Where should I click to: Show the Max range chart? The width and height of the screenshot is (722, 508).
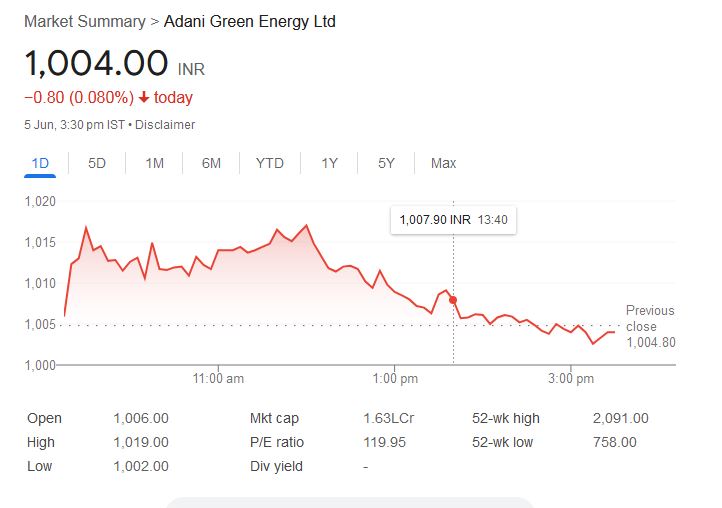[x=443, y=163]
